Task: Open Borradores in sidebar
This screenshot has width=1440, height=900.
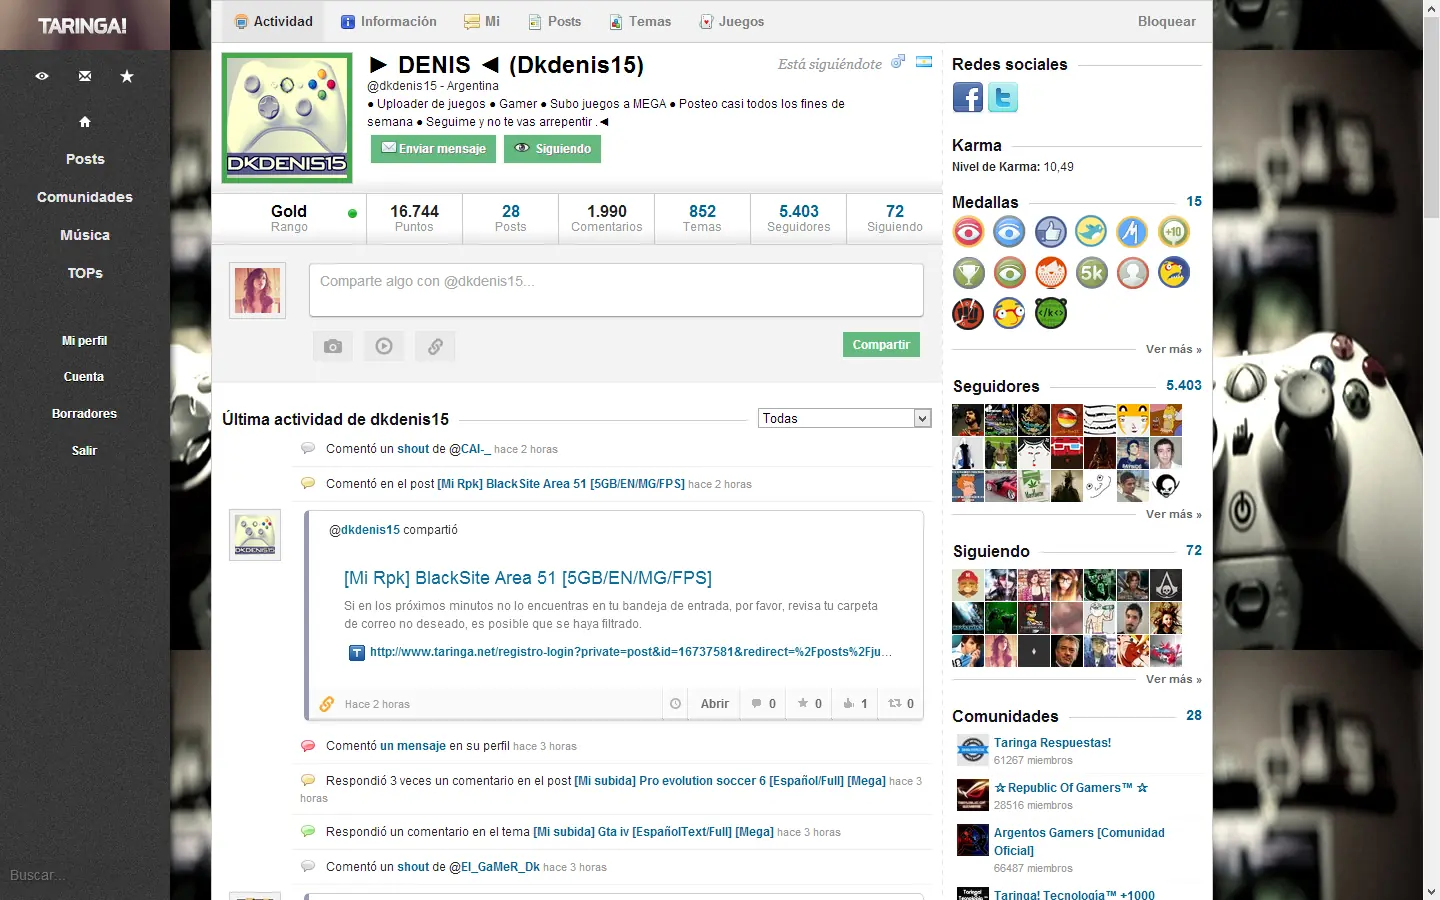Action: (x=85, y=414)
